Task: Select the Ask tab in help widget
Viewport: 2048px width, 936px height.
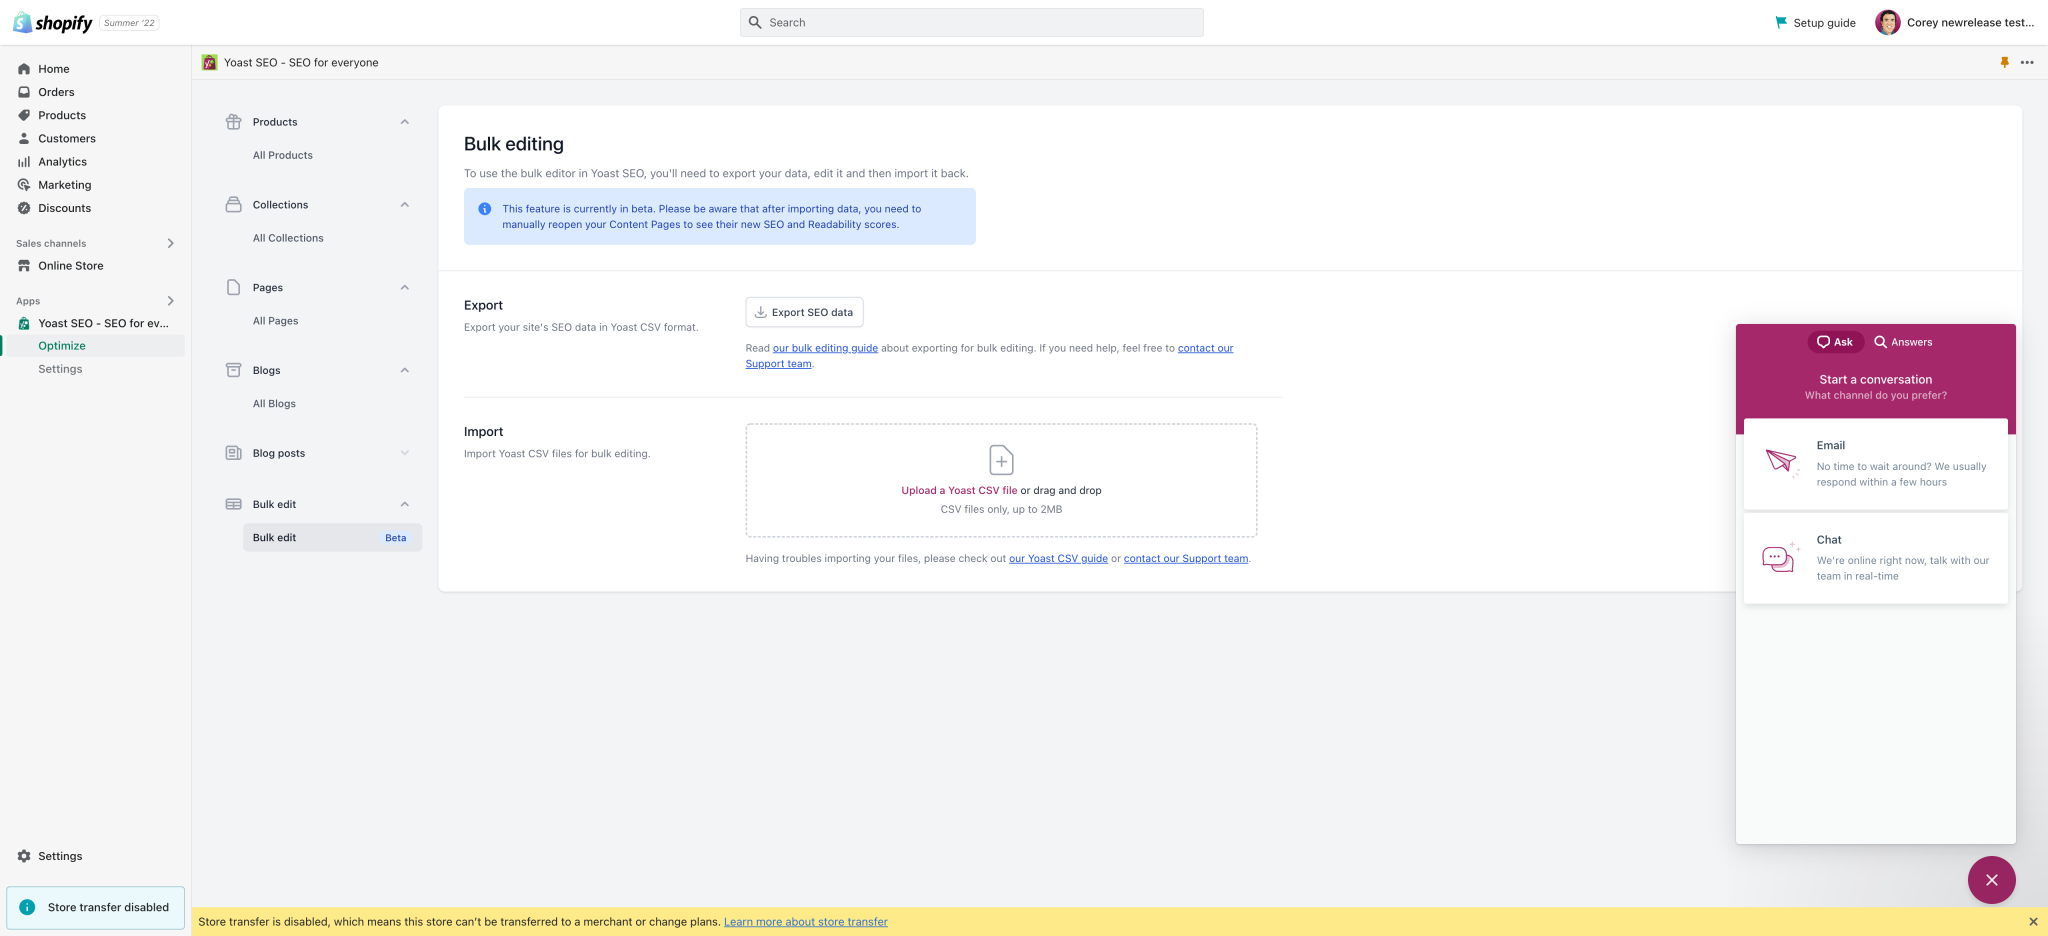Action: click(x=1835, y=342)
